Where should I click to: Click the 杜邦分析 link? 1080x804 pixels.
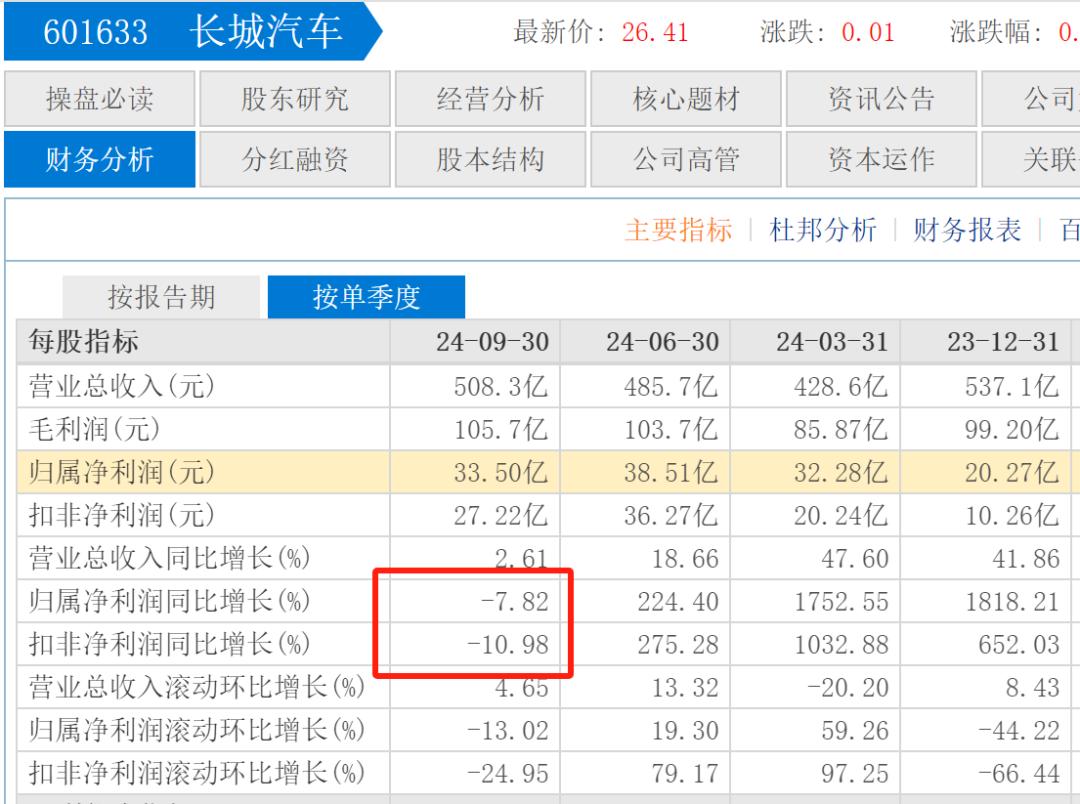[x=822, y=230]
